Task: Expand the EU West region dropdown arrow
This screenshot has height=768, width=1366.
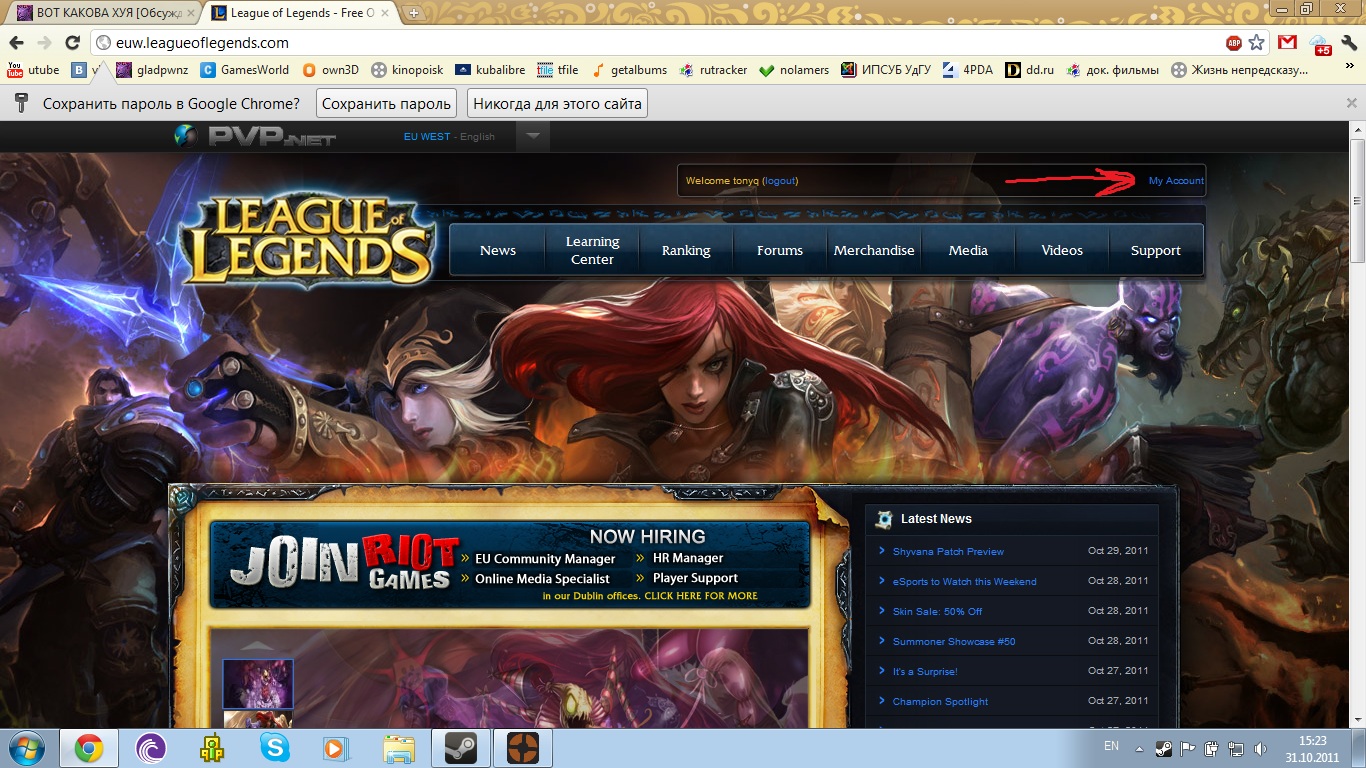Action: tap(533, 136)
